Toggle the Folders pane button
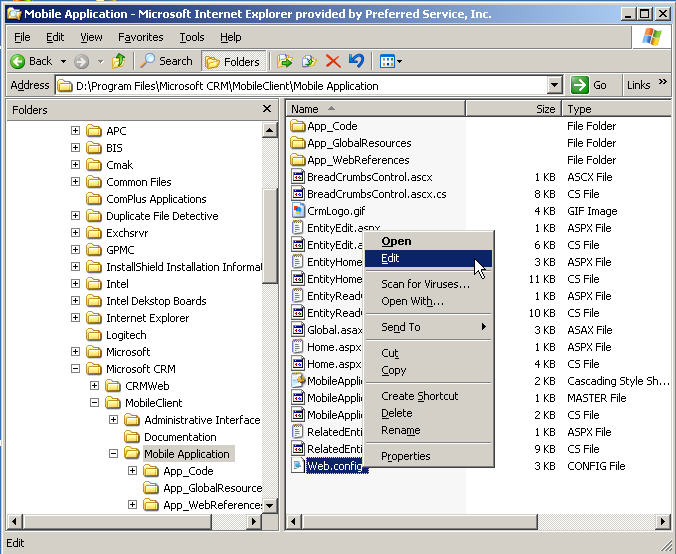The image size is (676, 554). [234, 61]
